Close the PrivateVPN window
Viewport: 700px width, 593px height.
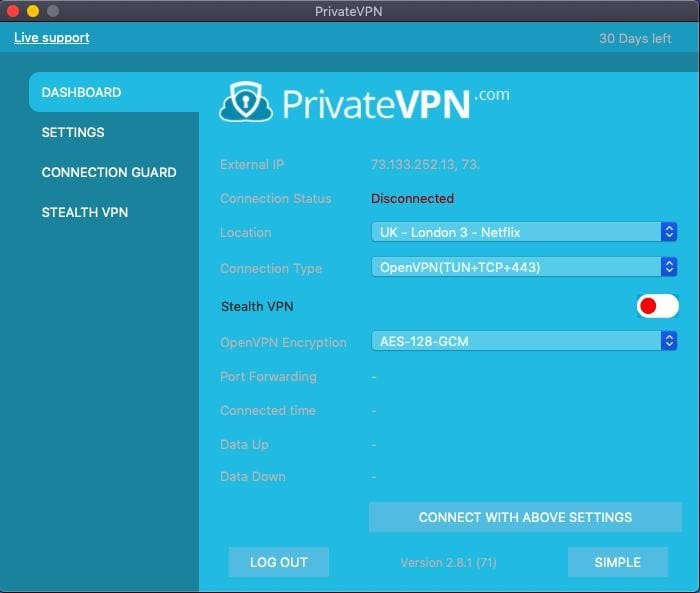coord(13,11)
